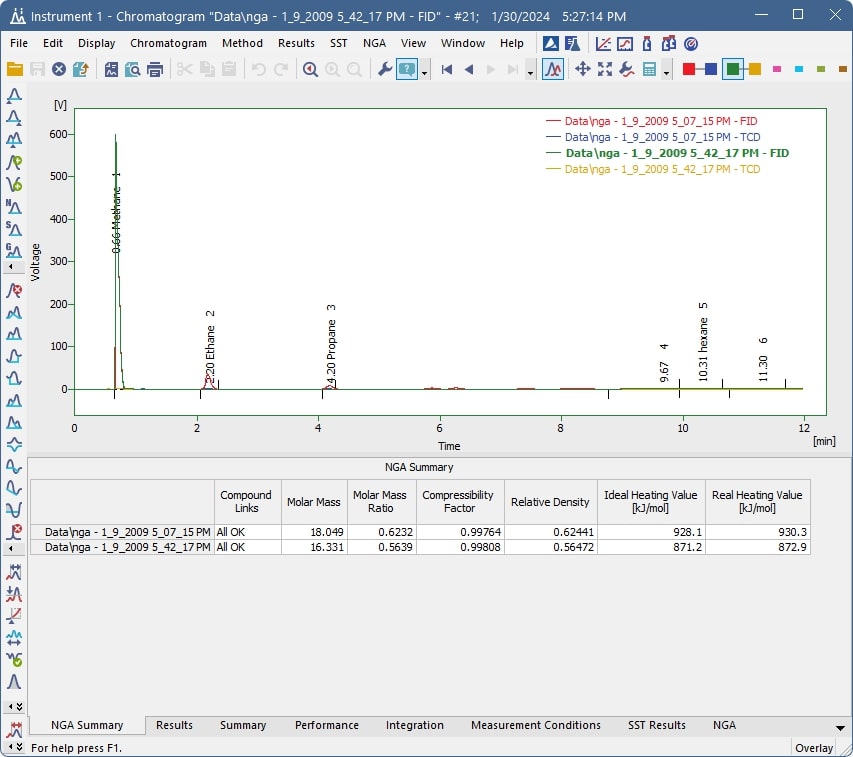
Task: Open the wrench settings icon
Action: [x=385, y=69]
